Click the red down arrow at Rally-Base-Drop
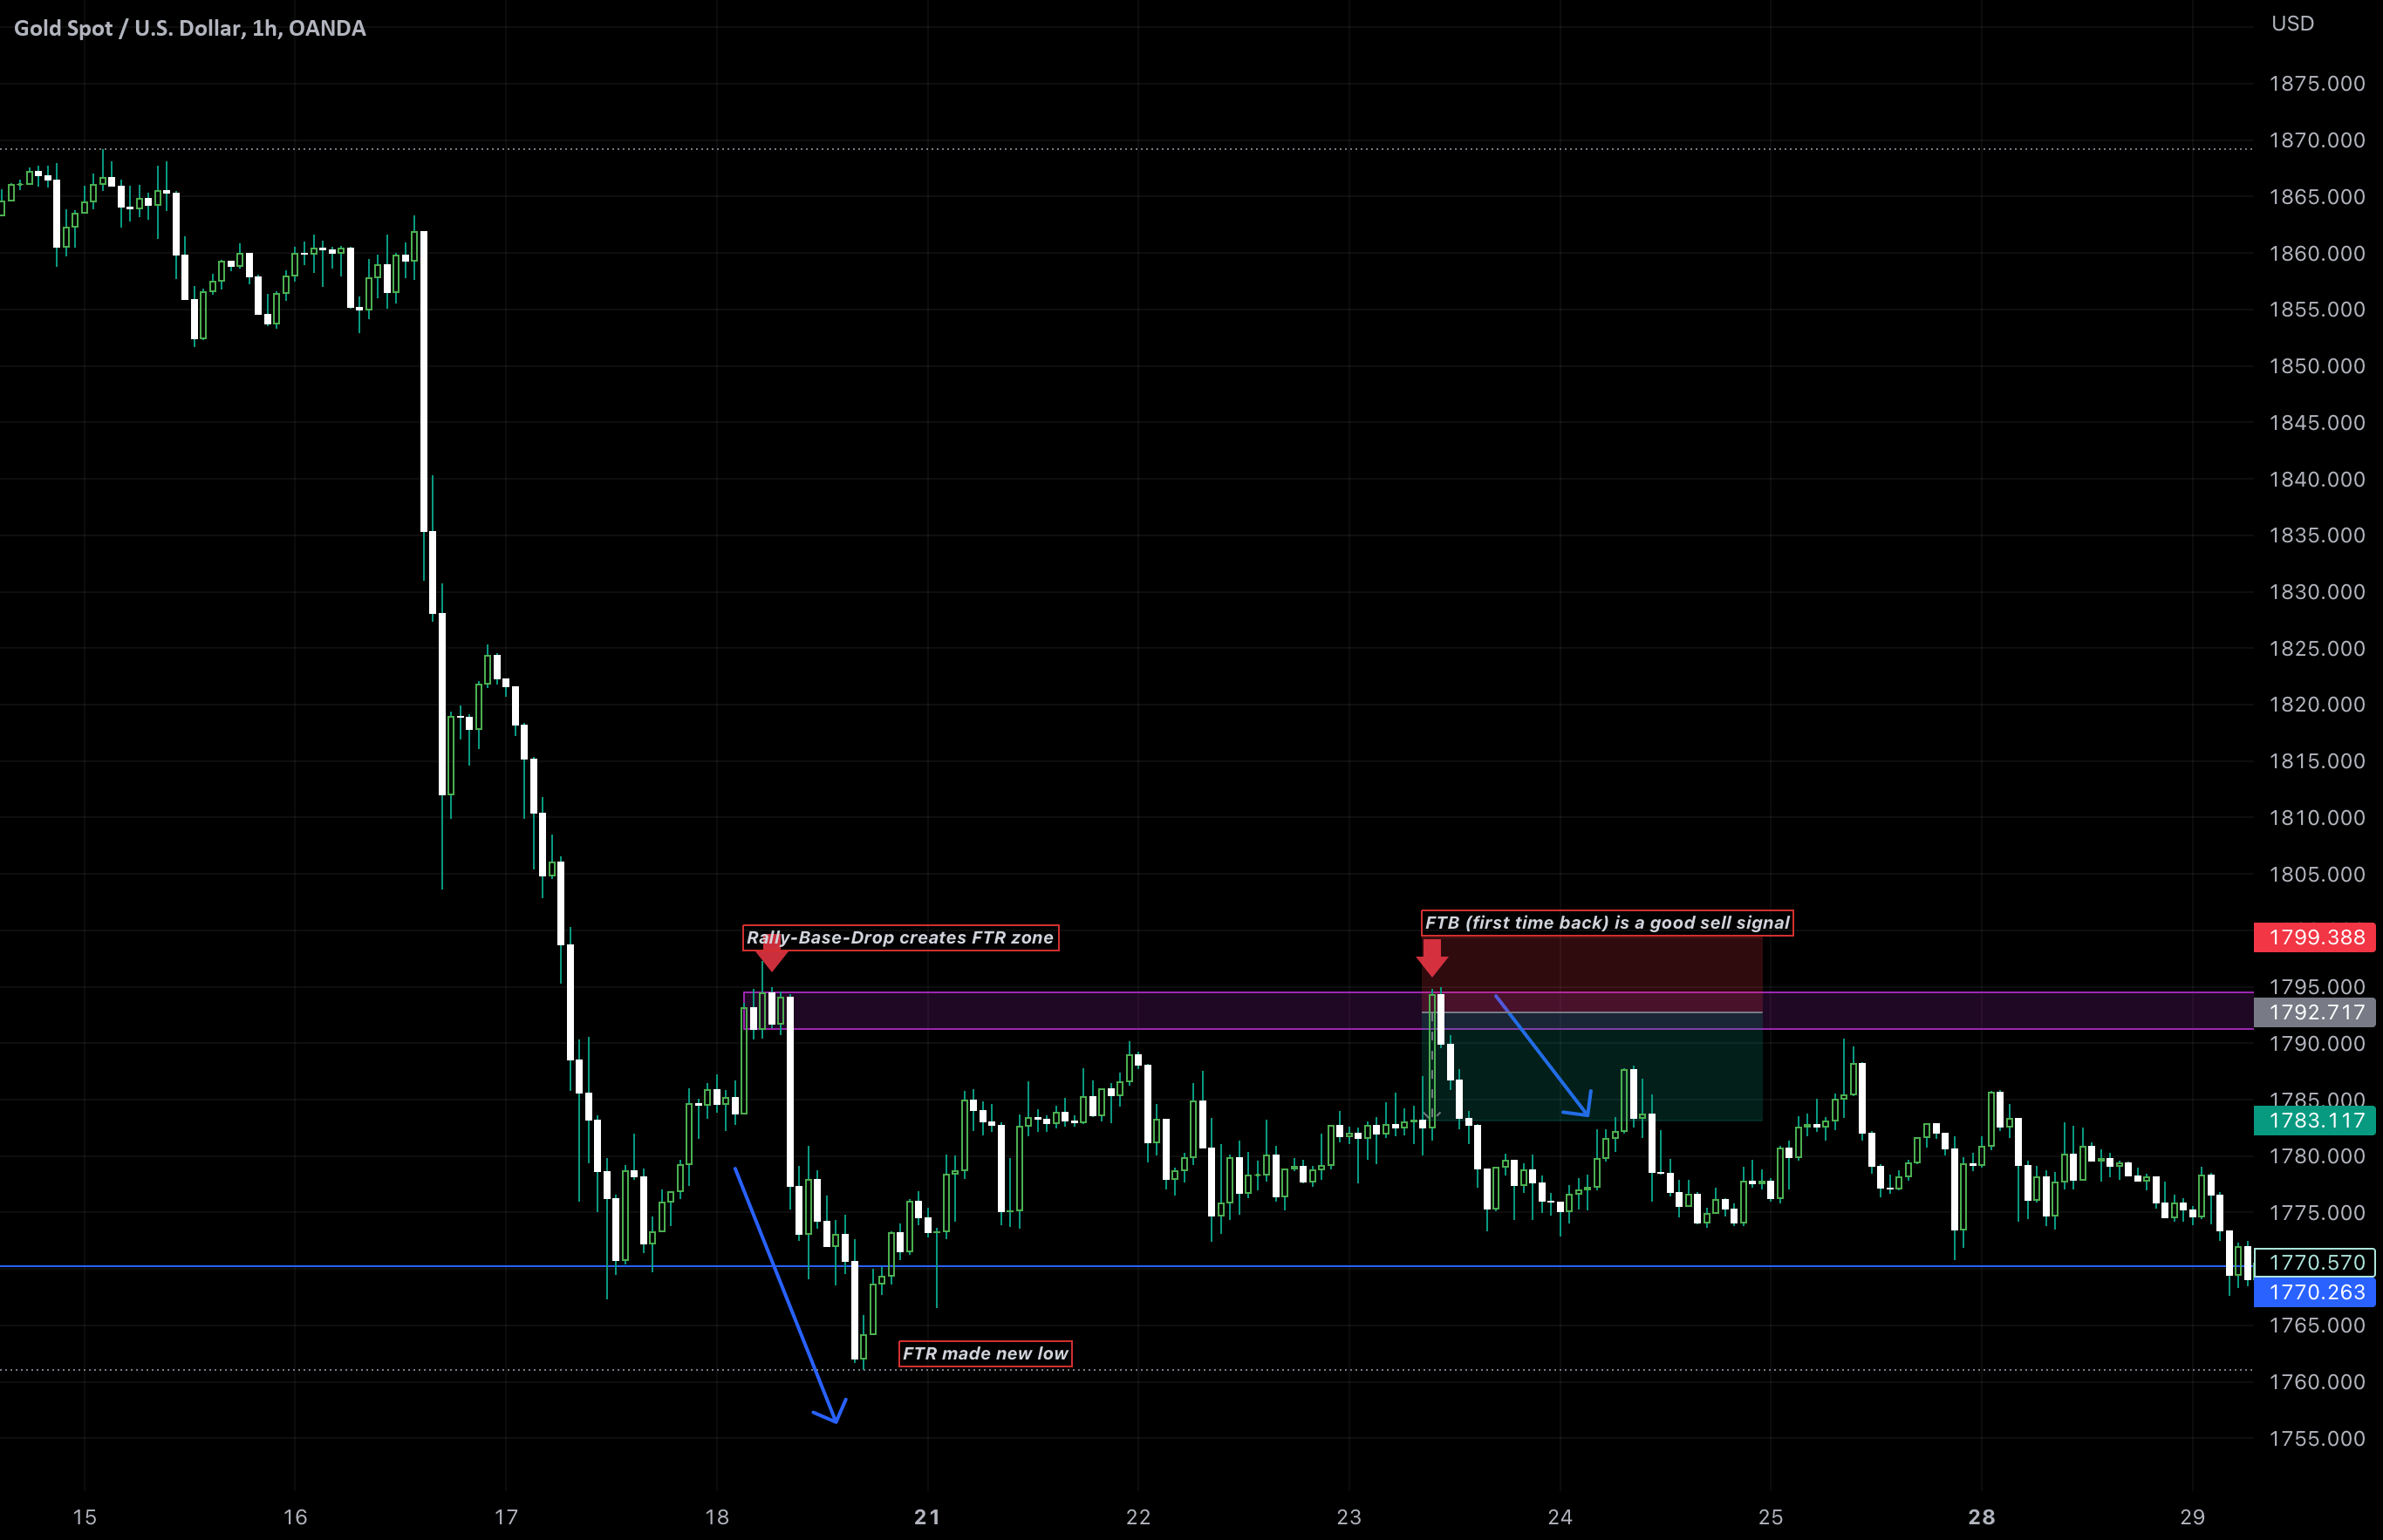Viewport: 2383px width, 1540px height. tap(771, 952)
